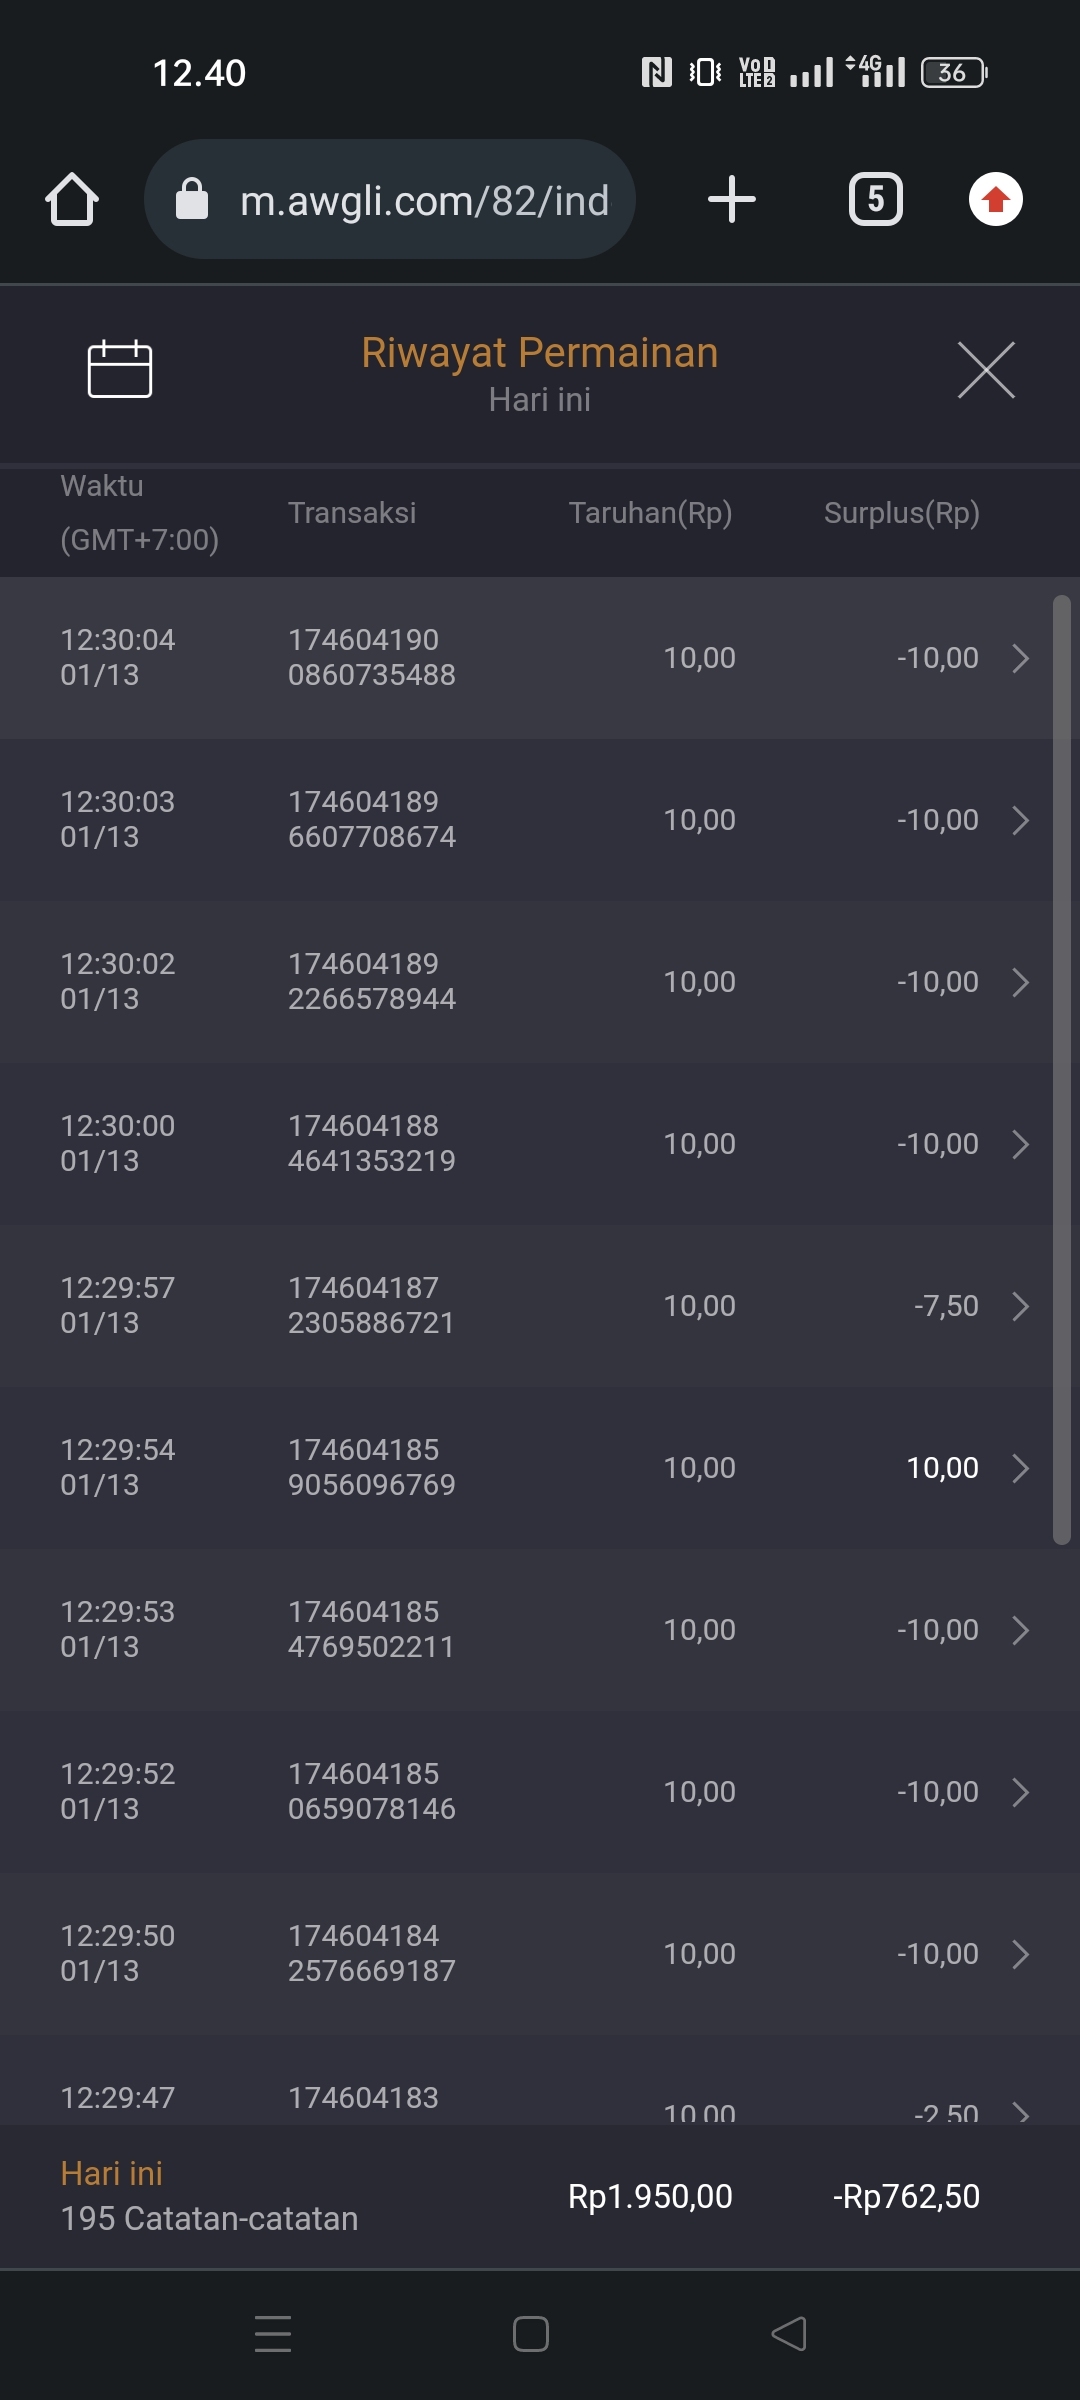Tap the Android recent apps menu icon

pos(273,2334)
